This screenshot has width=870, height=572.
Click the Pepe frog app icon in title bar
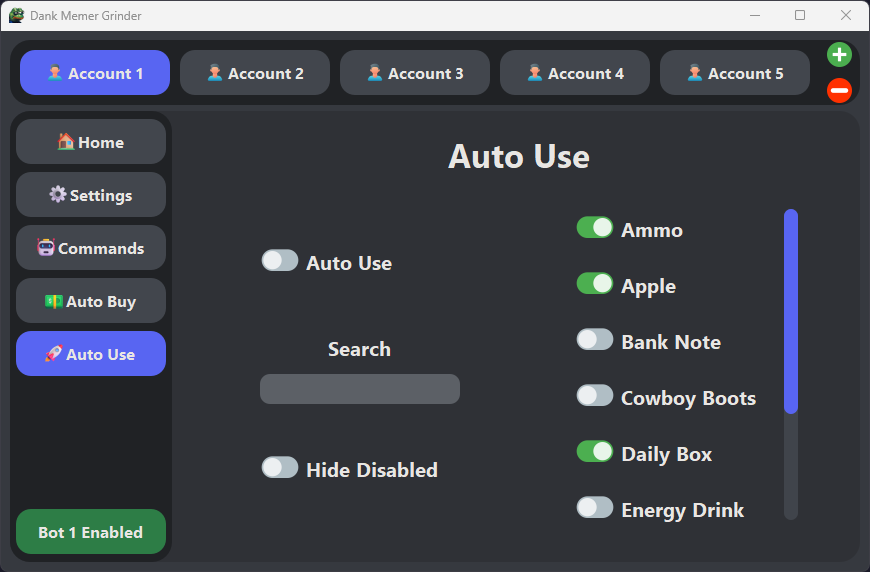[17, 15]
